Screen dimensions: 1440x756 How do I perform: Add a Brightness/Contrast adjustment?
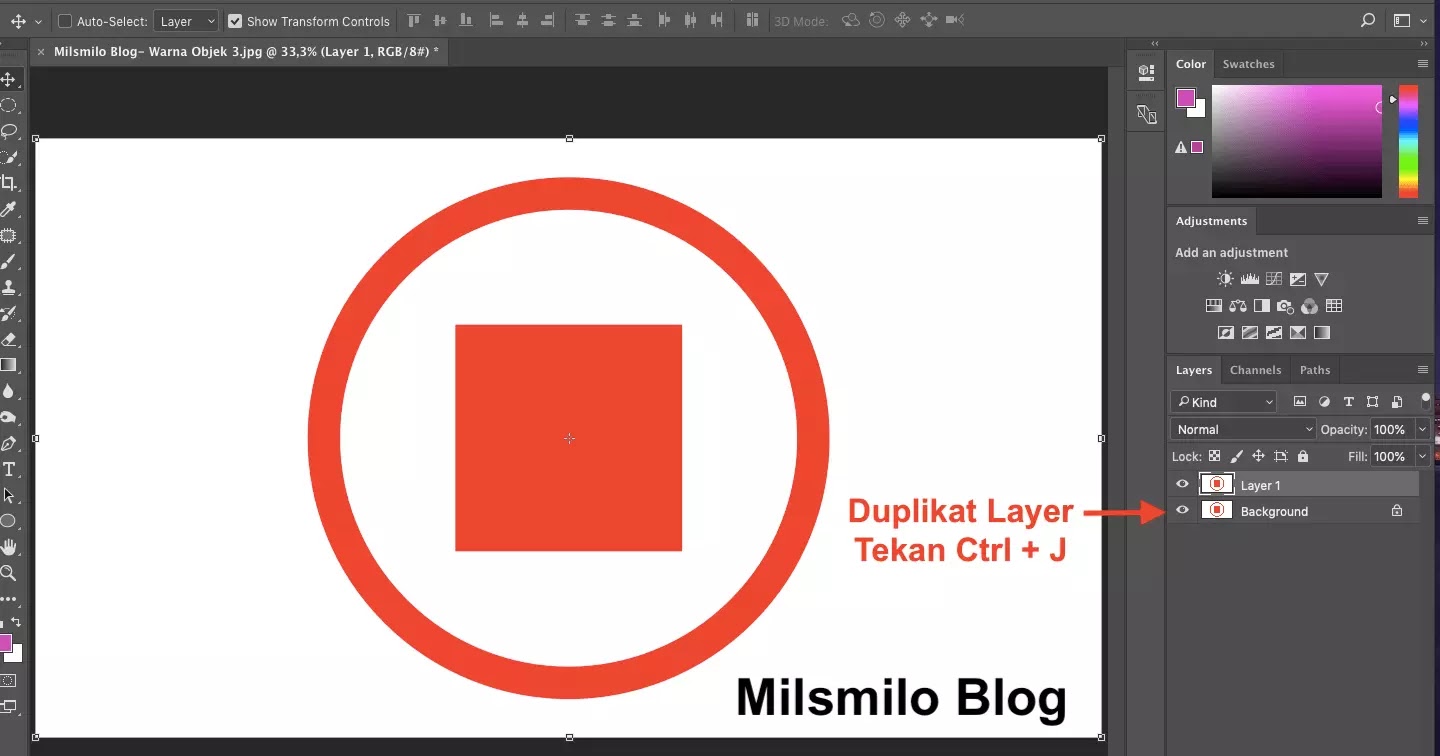point(1225,279)
